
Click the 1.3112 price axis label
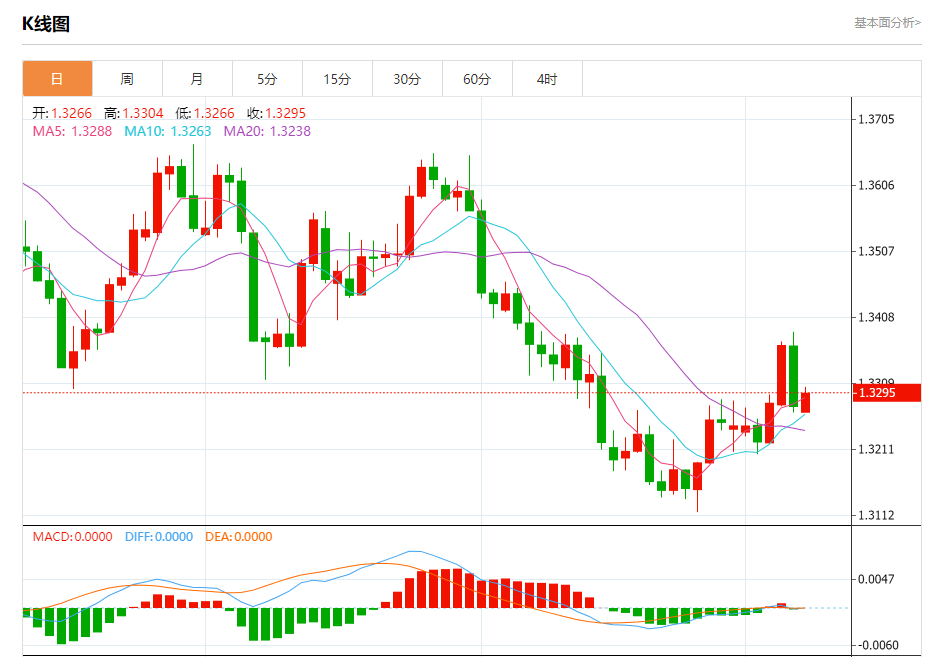point(876,515)
